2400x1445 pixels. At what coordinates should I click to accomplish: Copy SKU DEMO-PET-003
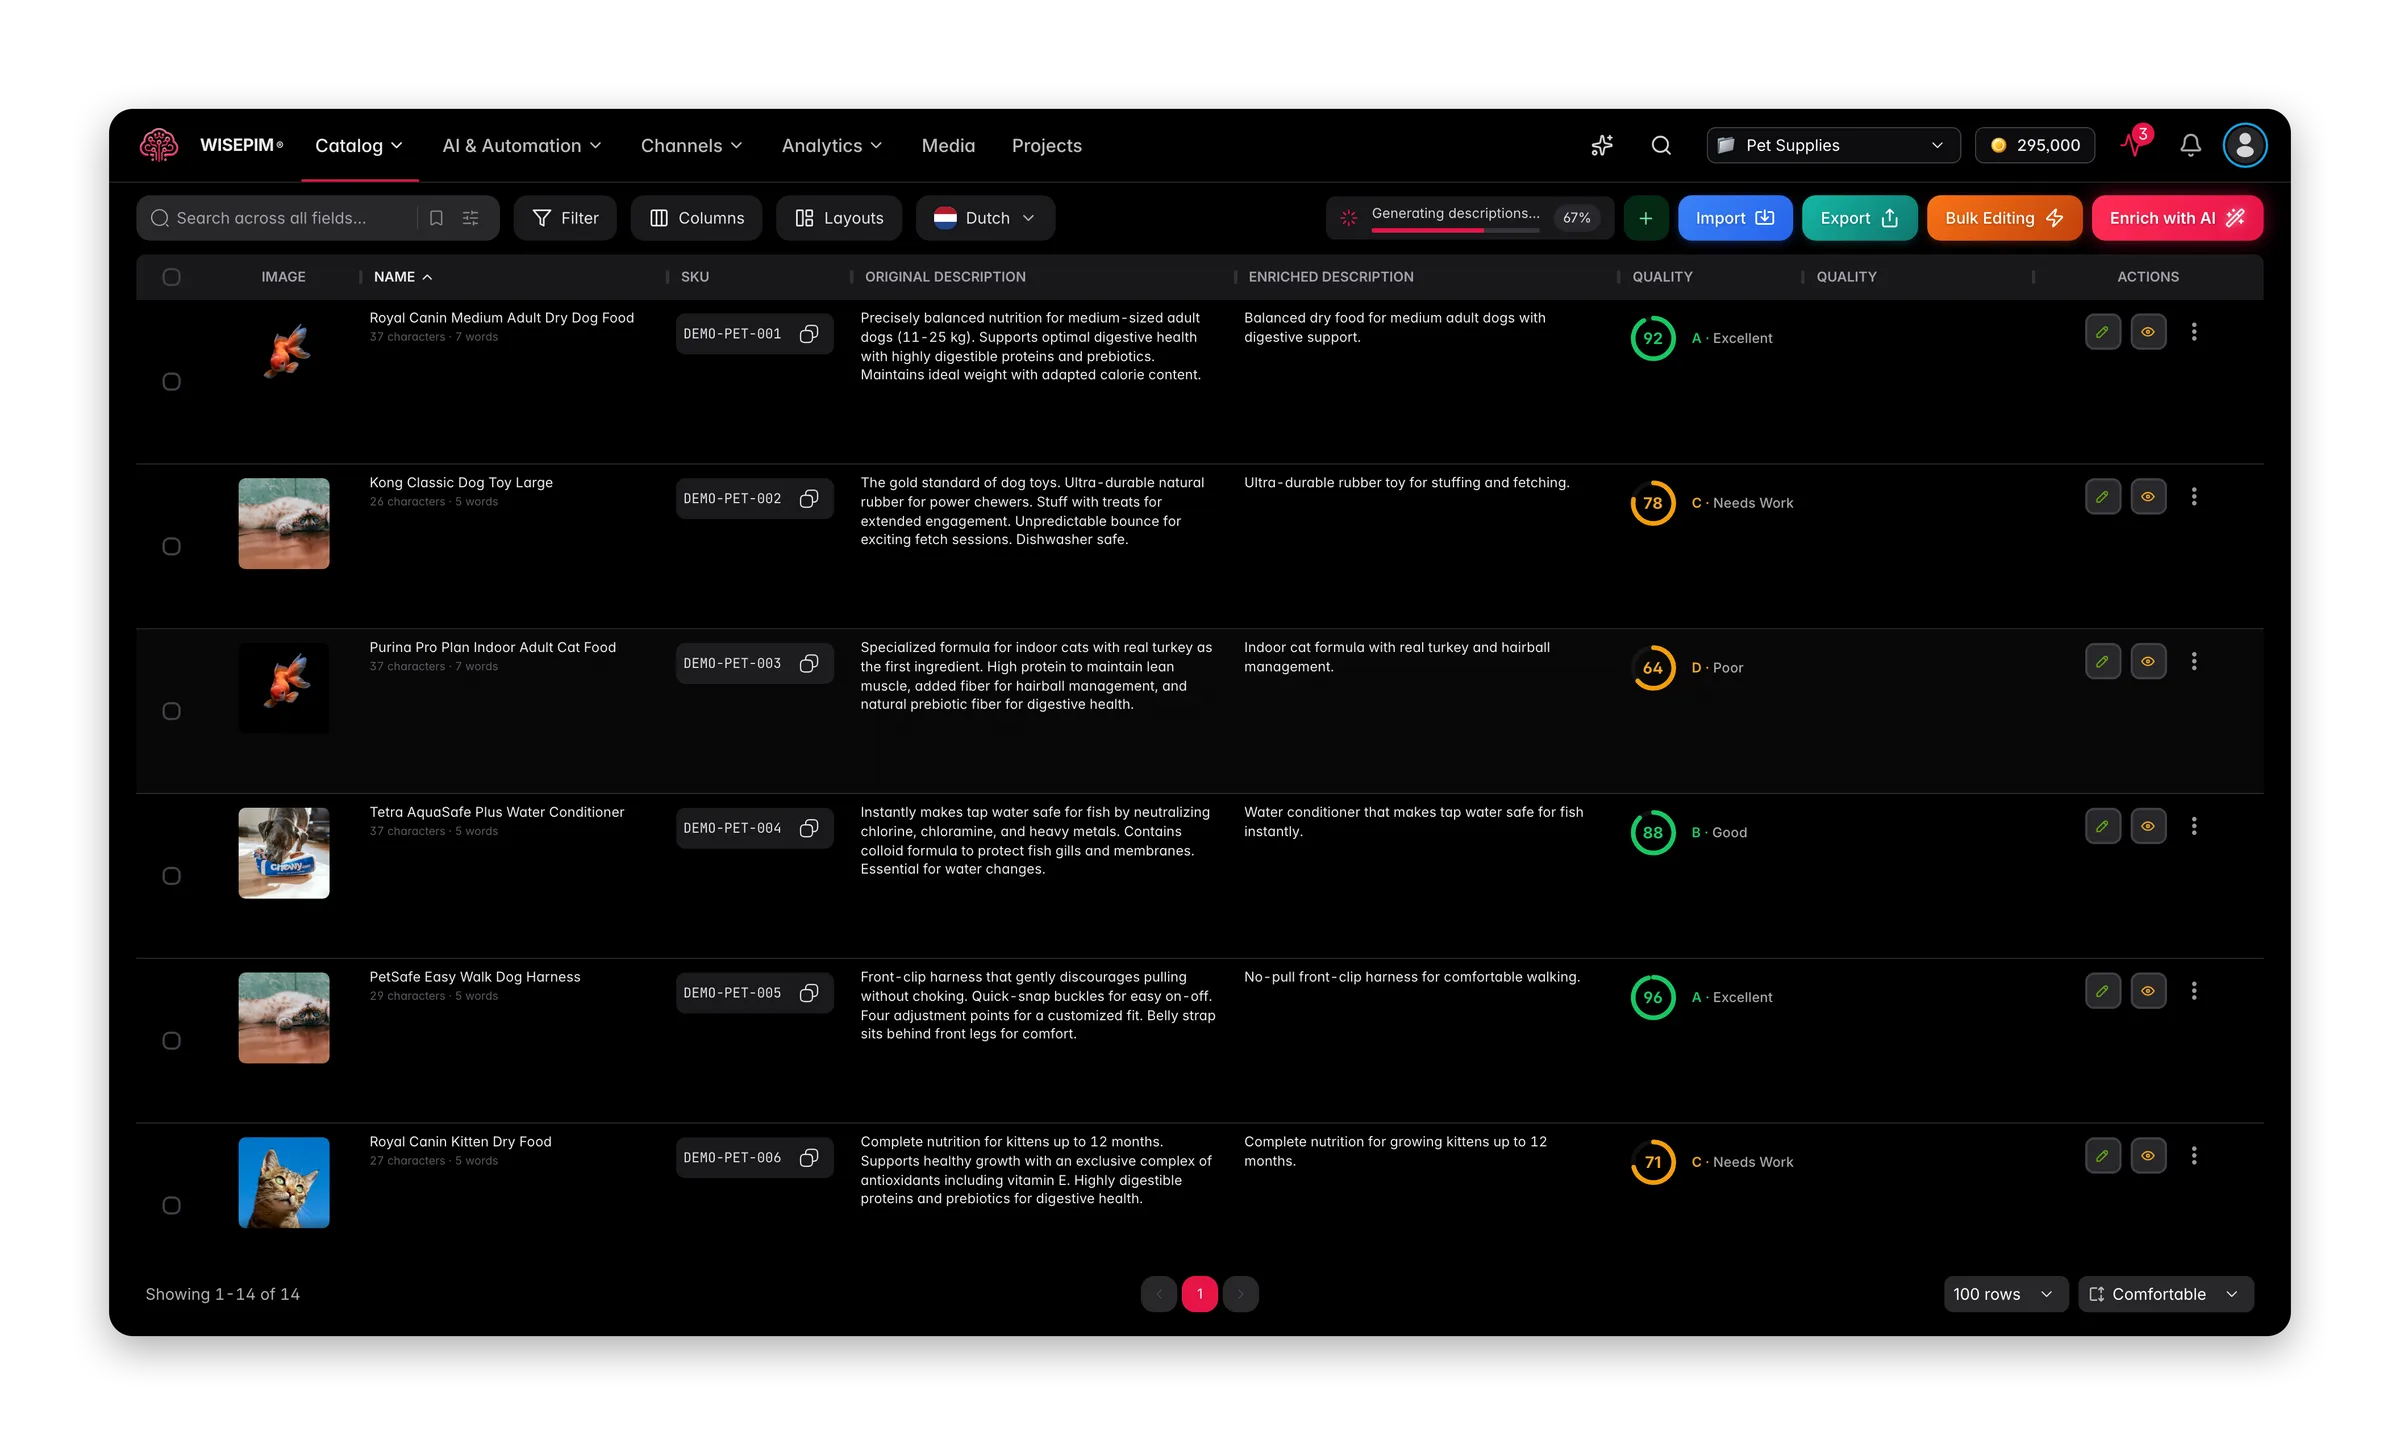tap(809, 664)
